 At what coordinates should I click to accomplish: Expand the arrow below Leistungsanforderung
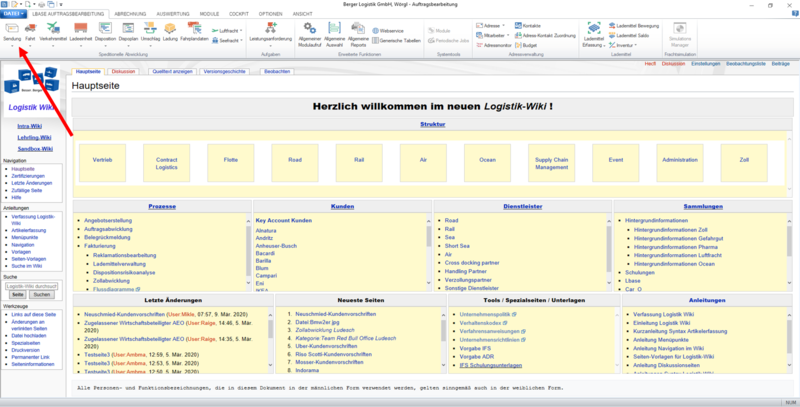coord(270,45)
